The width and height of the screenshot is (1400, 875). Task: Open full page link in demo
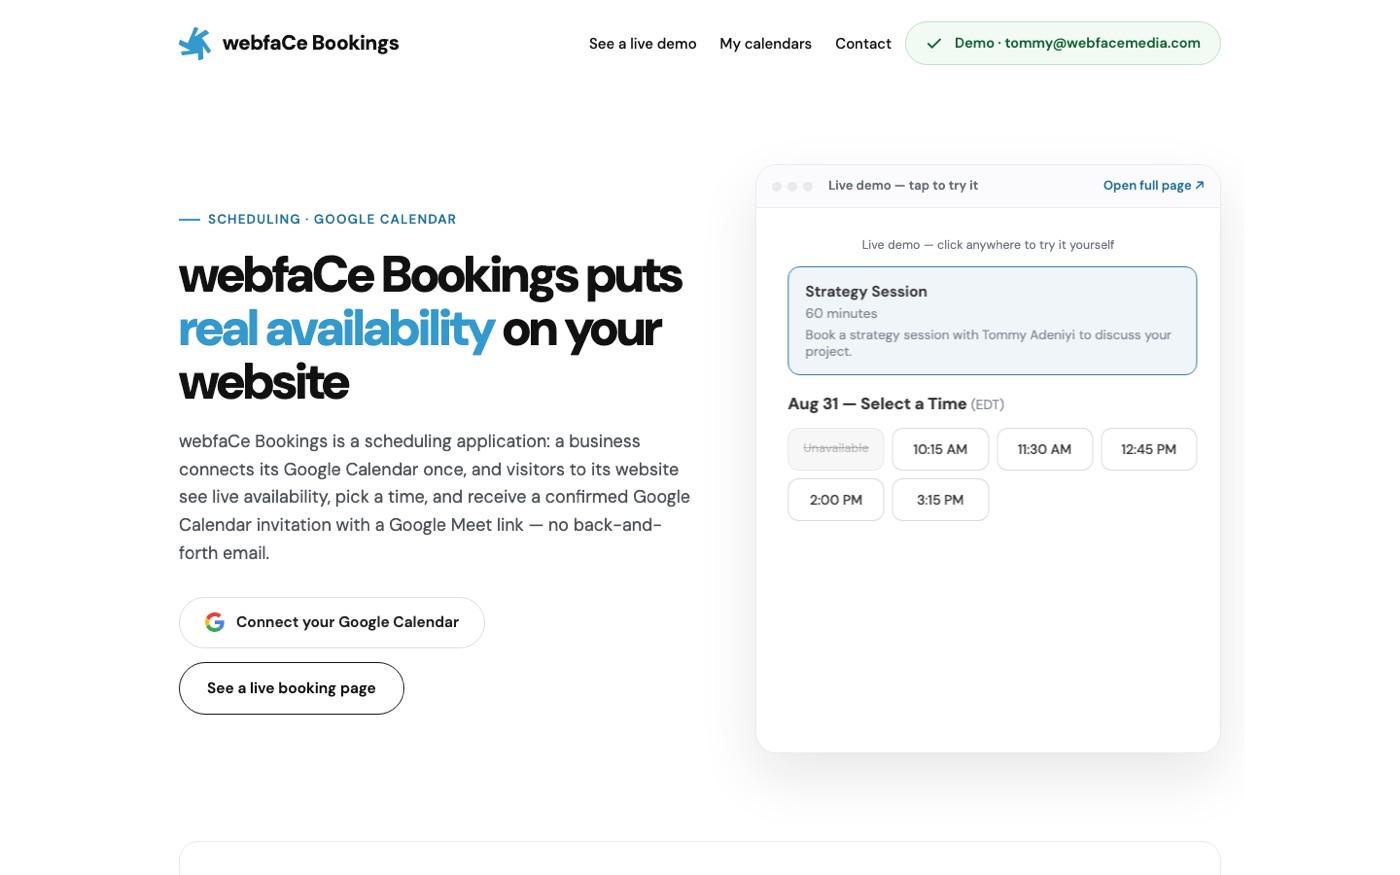click(x=1153, y=186)
